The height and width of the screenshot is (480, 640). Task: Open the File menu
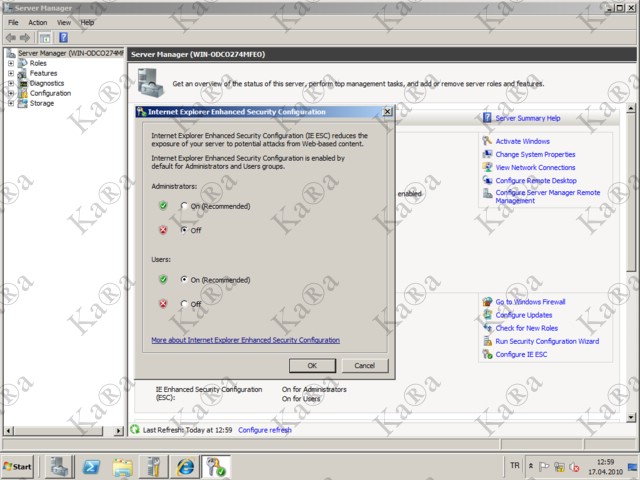pos(13,22)
